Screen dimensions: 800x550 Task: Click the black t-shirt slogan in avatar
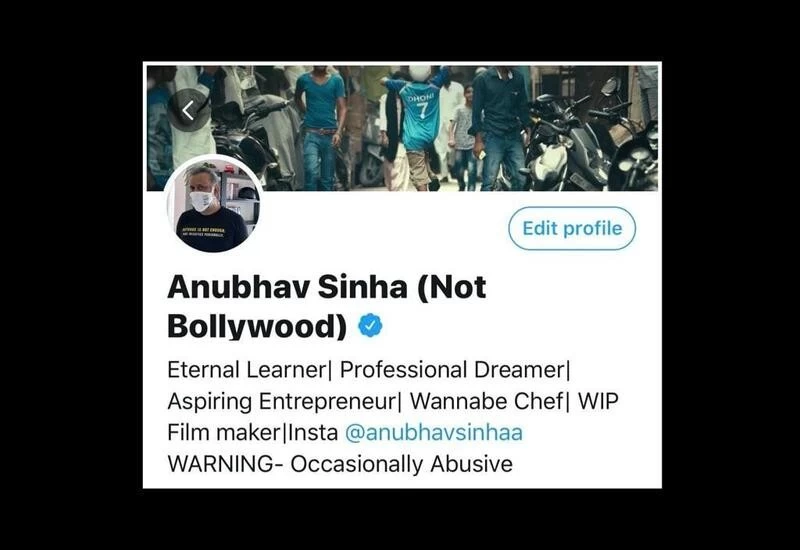point(204,232)
